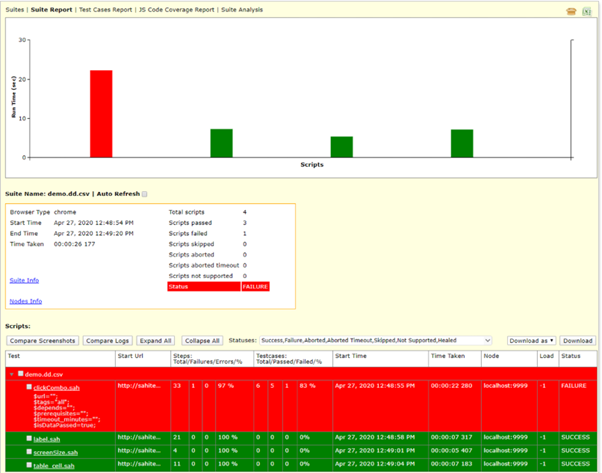This screenshot has height=473, width=602.
Task: Switch to the Suite Analysis tab
Action: pyautogui.click(x=242, y=10)
